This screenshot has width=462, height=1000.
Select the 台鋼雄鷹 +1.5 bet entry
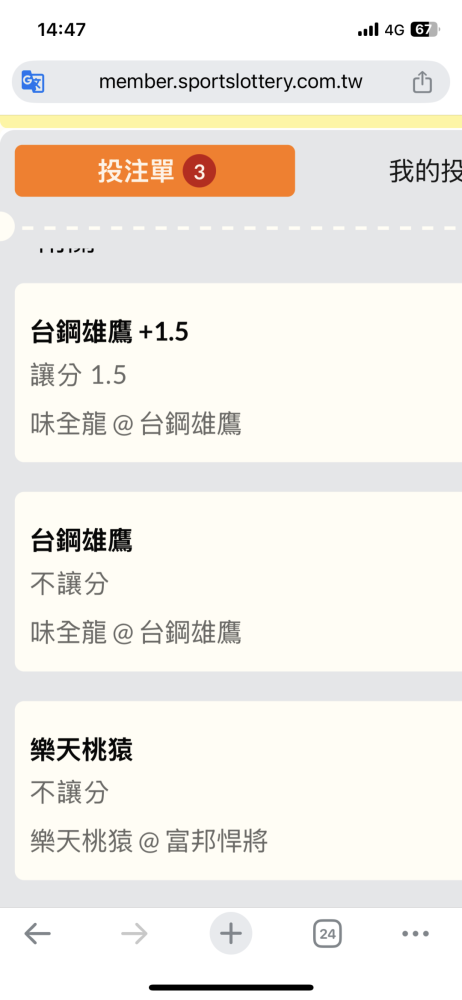pyautogui.click(x=239, y=372)
